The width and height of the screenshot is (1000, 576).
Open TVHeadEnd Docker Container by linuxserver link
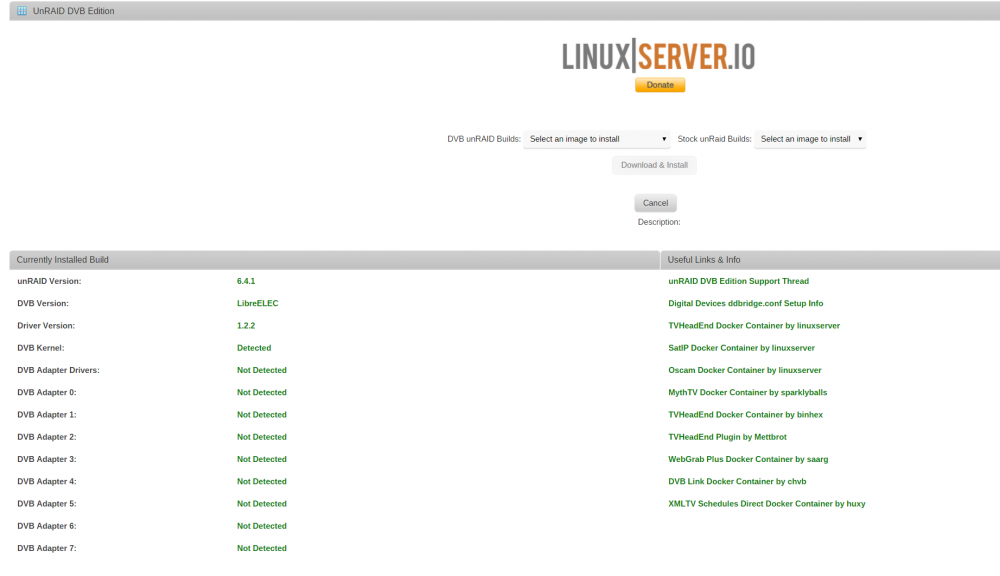(x=754, y=326)
